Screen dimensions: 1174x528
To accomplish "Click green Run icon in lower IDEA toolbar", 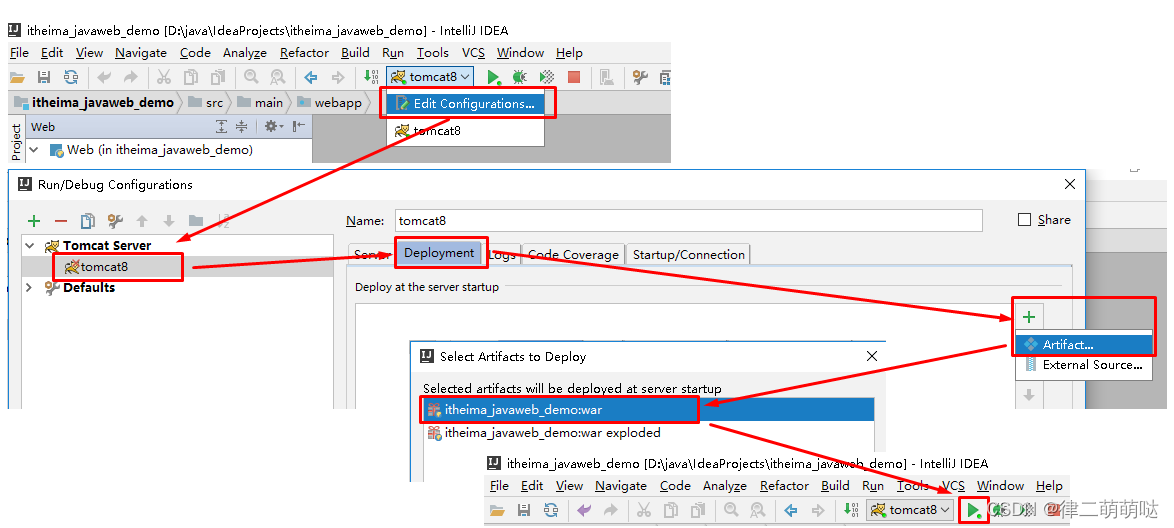I will coord(973,510).
